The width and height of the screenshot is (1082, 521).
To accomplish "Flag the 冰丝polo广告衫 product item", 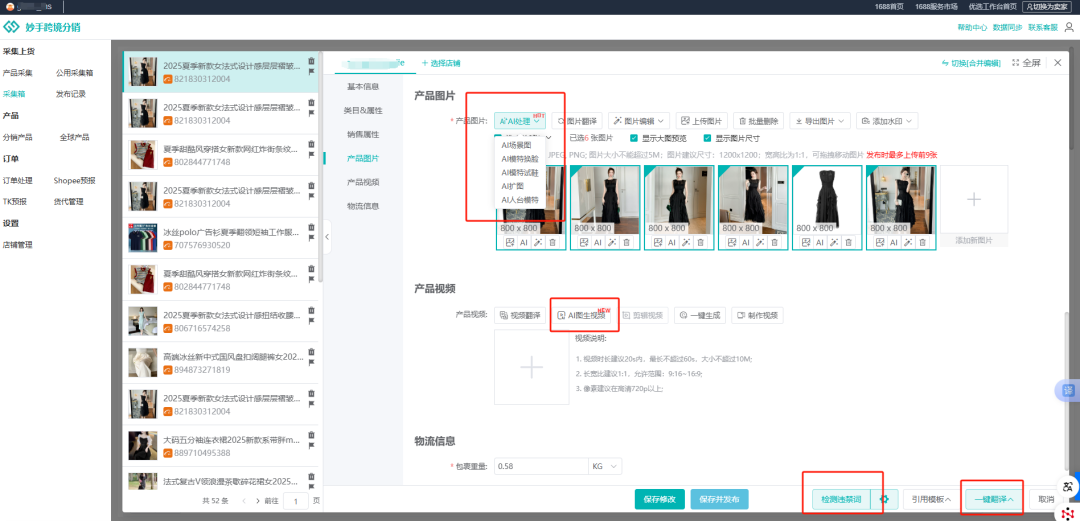I will 311,240.
